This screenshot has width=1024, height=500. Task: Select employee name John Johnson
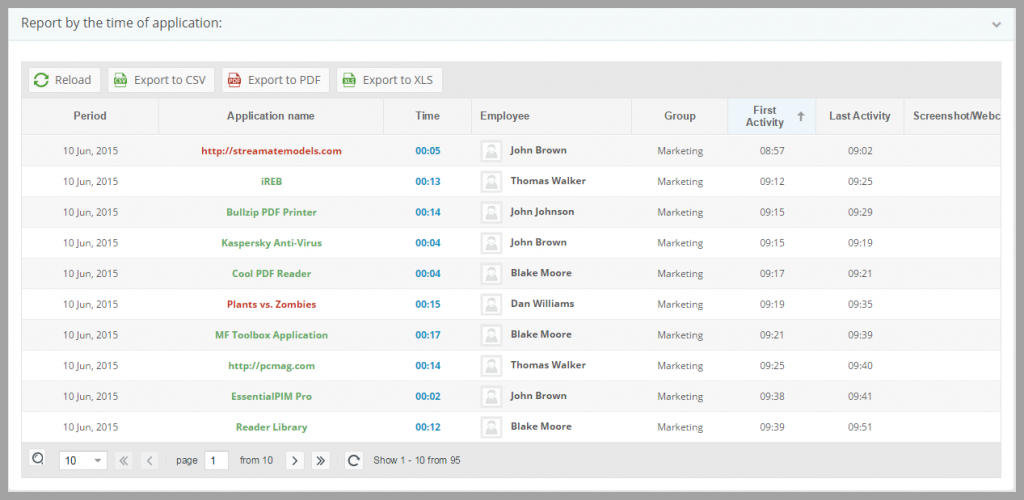click(542, 211)
